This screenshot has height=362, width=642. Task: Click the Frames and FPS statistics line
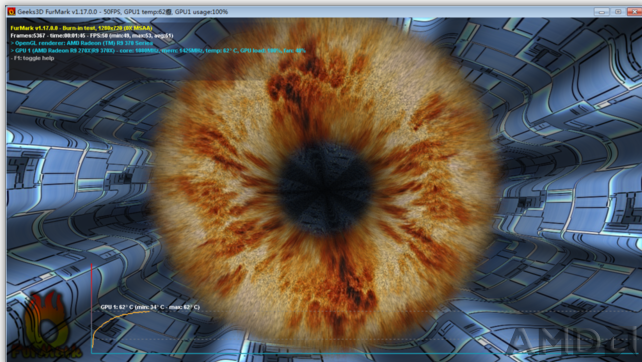92,36
